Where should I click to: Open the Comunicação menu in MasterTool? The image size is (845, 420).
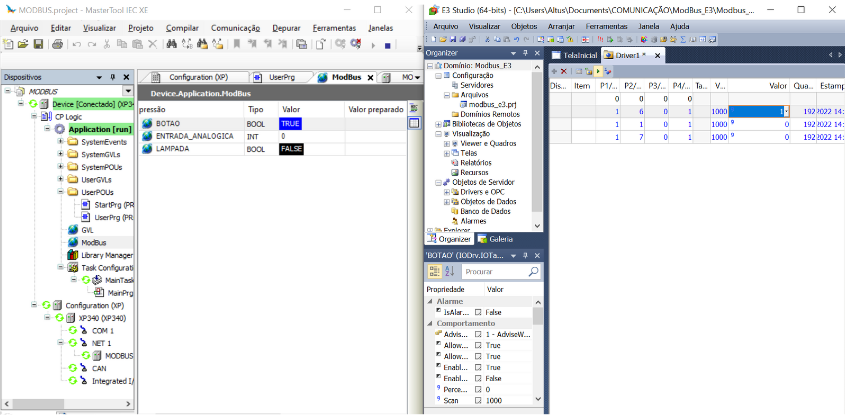pos(235,28)
